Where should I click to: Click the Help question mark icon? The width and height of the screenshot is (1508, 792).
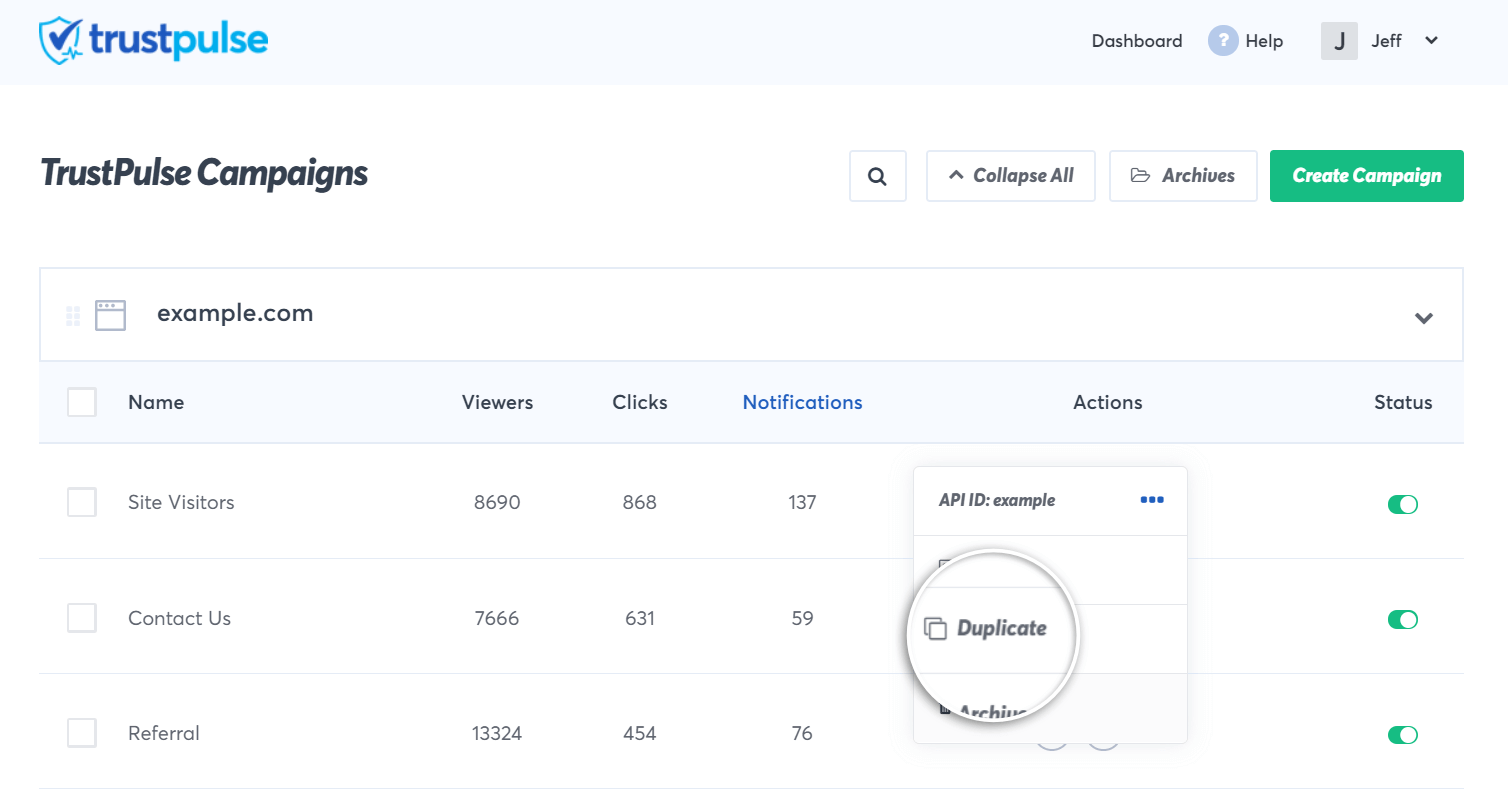point(1223,41)
